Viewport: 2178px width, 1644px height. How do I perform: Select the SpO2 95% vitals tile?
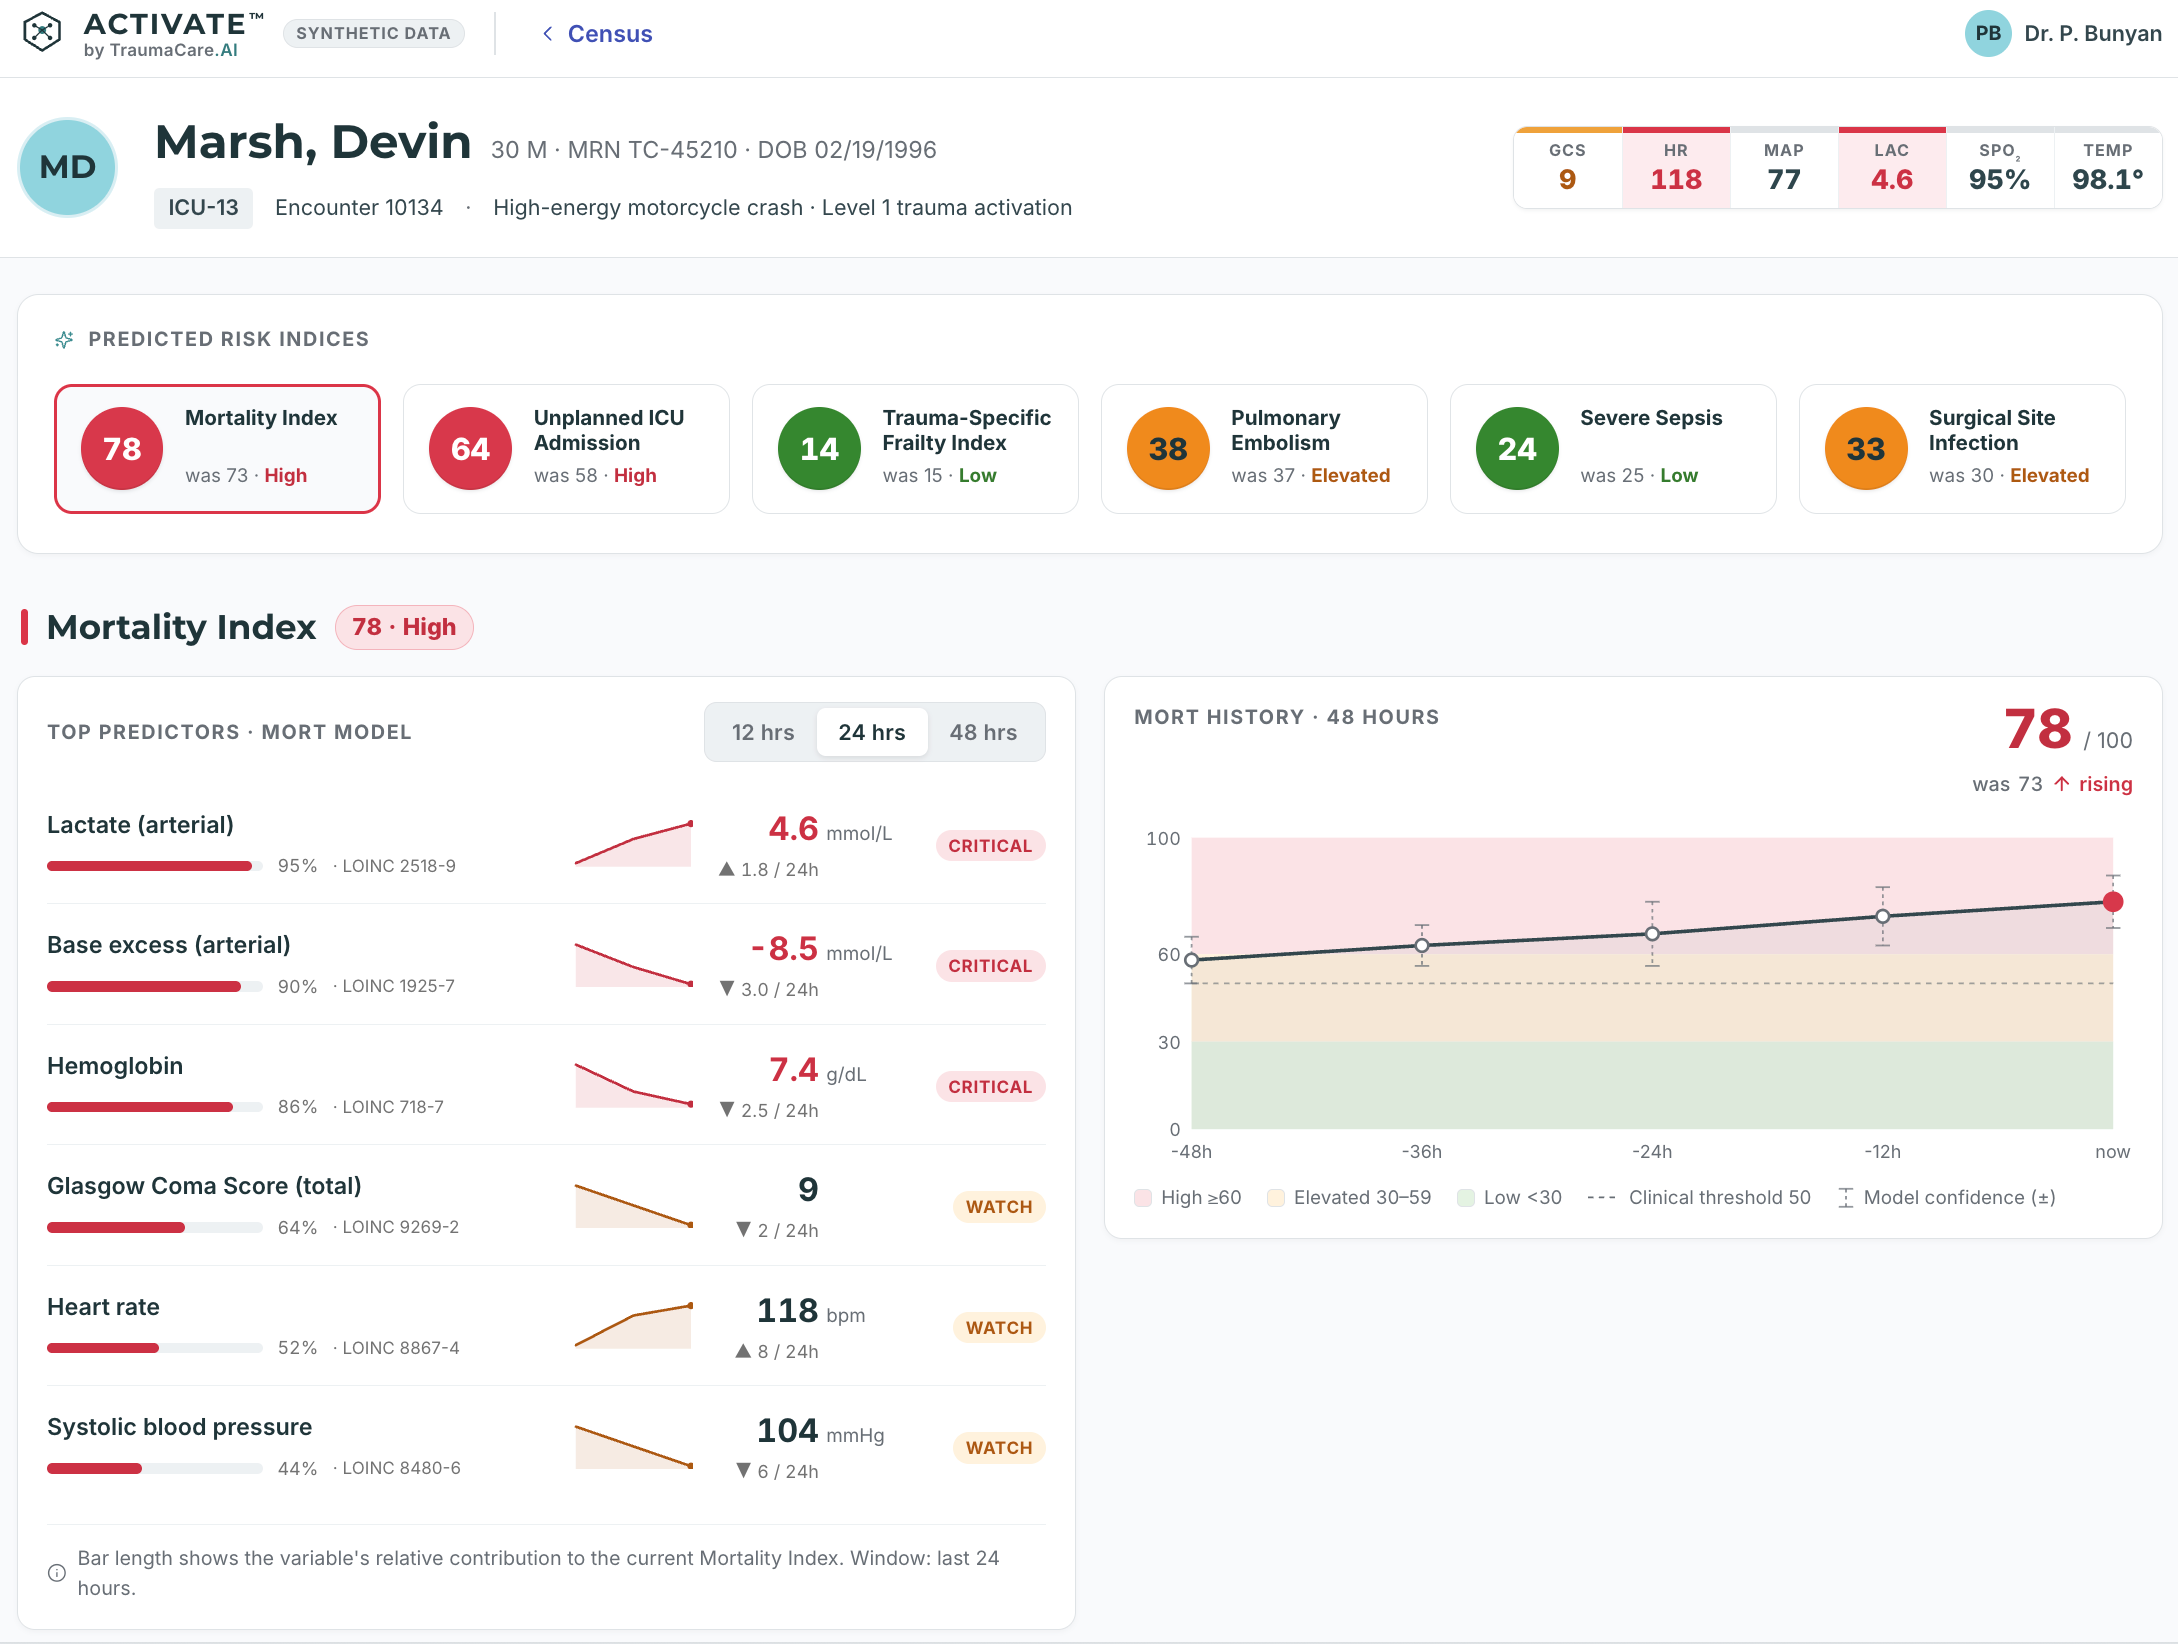point(2000,168)
